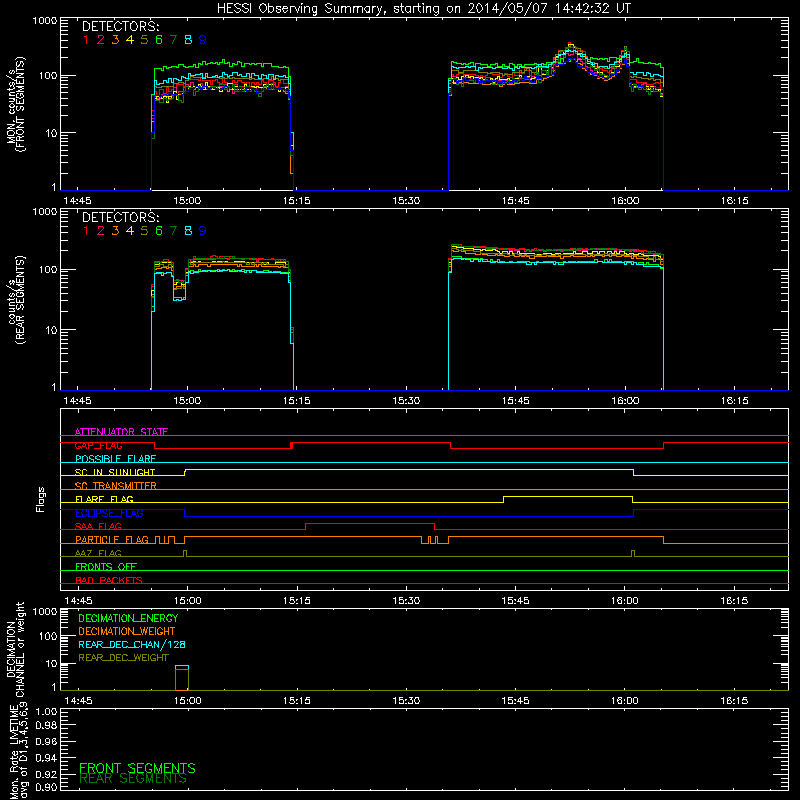Viewport: 800px width, 800px height.
Task: Click magenta detector 2 in front segments legend
Action: point(101,40)
